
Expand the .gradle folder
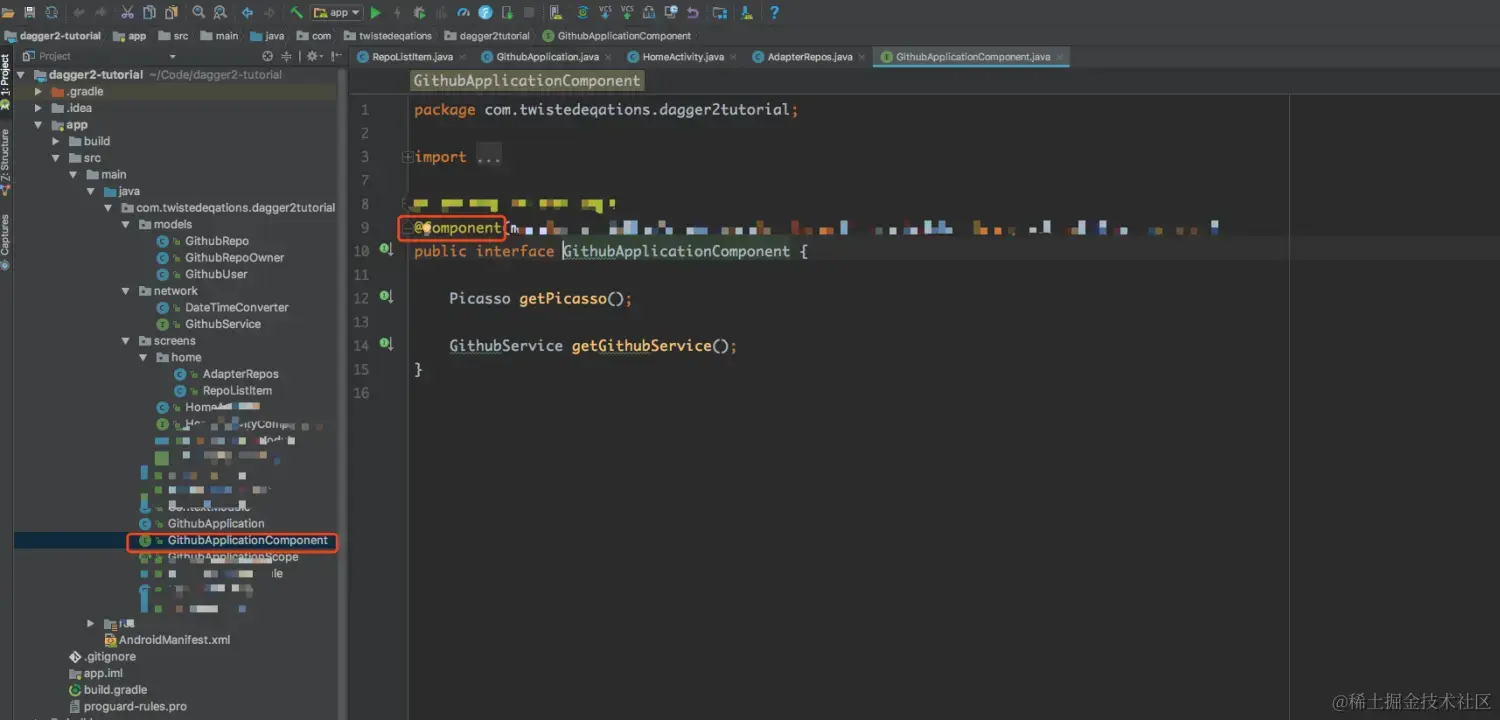(x=39, y=92)
